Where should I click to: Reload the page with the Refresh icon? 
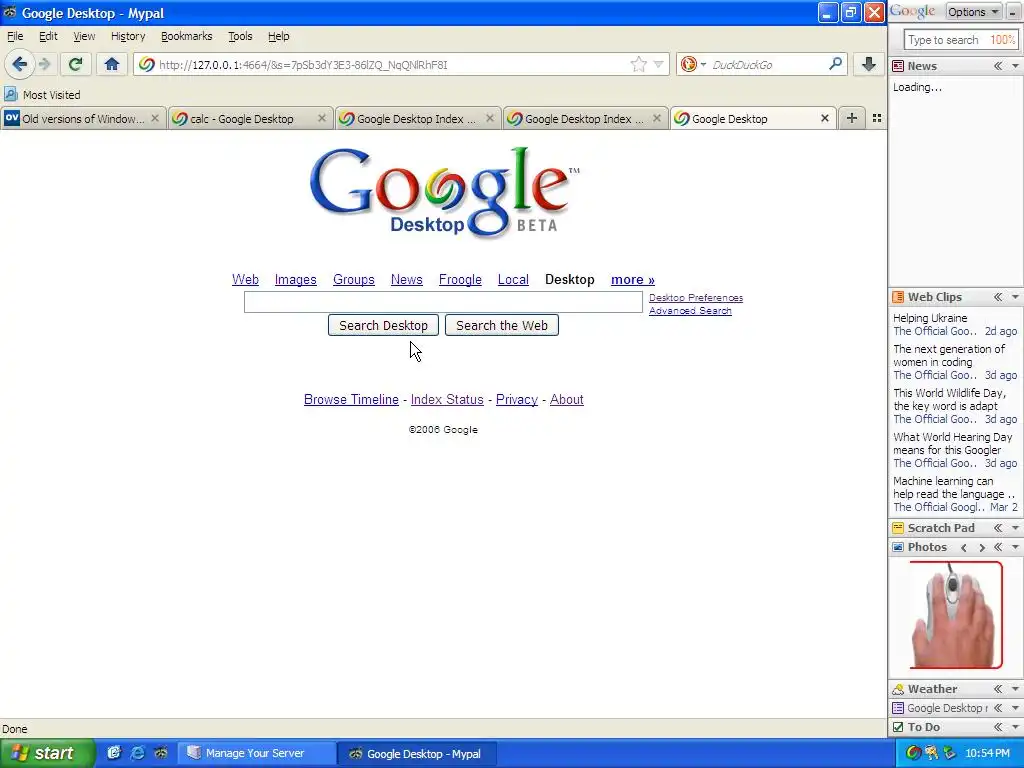(x=75, y=64)
